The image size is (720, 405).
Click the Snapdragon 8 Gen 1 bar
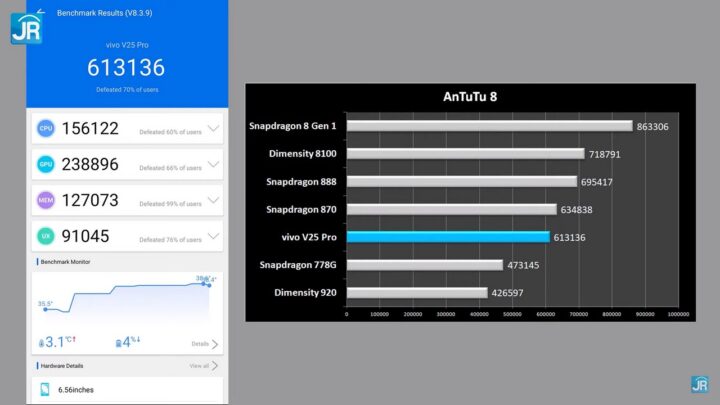pos(489,126)
